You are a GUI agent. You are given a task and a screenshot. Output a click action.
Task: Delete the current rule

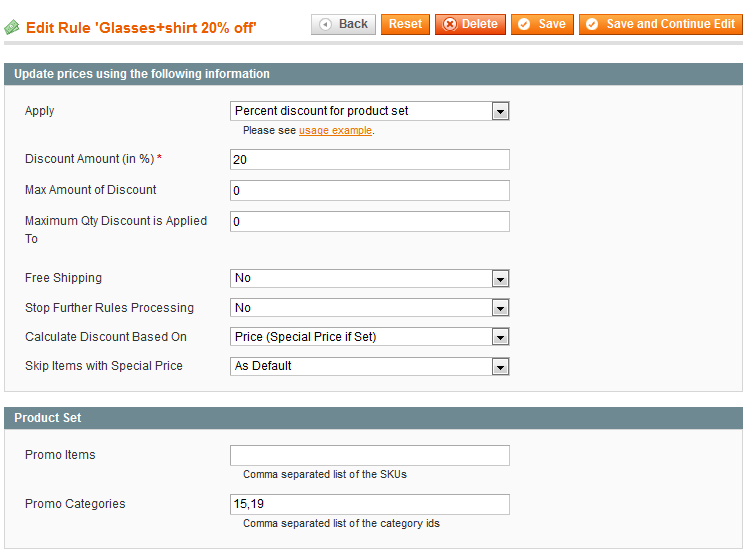pyautogui.click(x=470, y=24)
